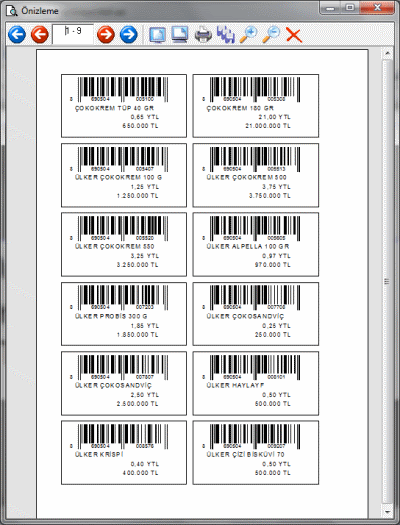Screen dimensions: 400x525
Task: Click label text ÜLKER HAYLAYF
Action: pyautogui.click(x=235, y=385)
